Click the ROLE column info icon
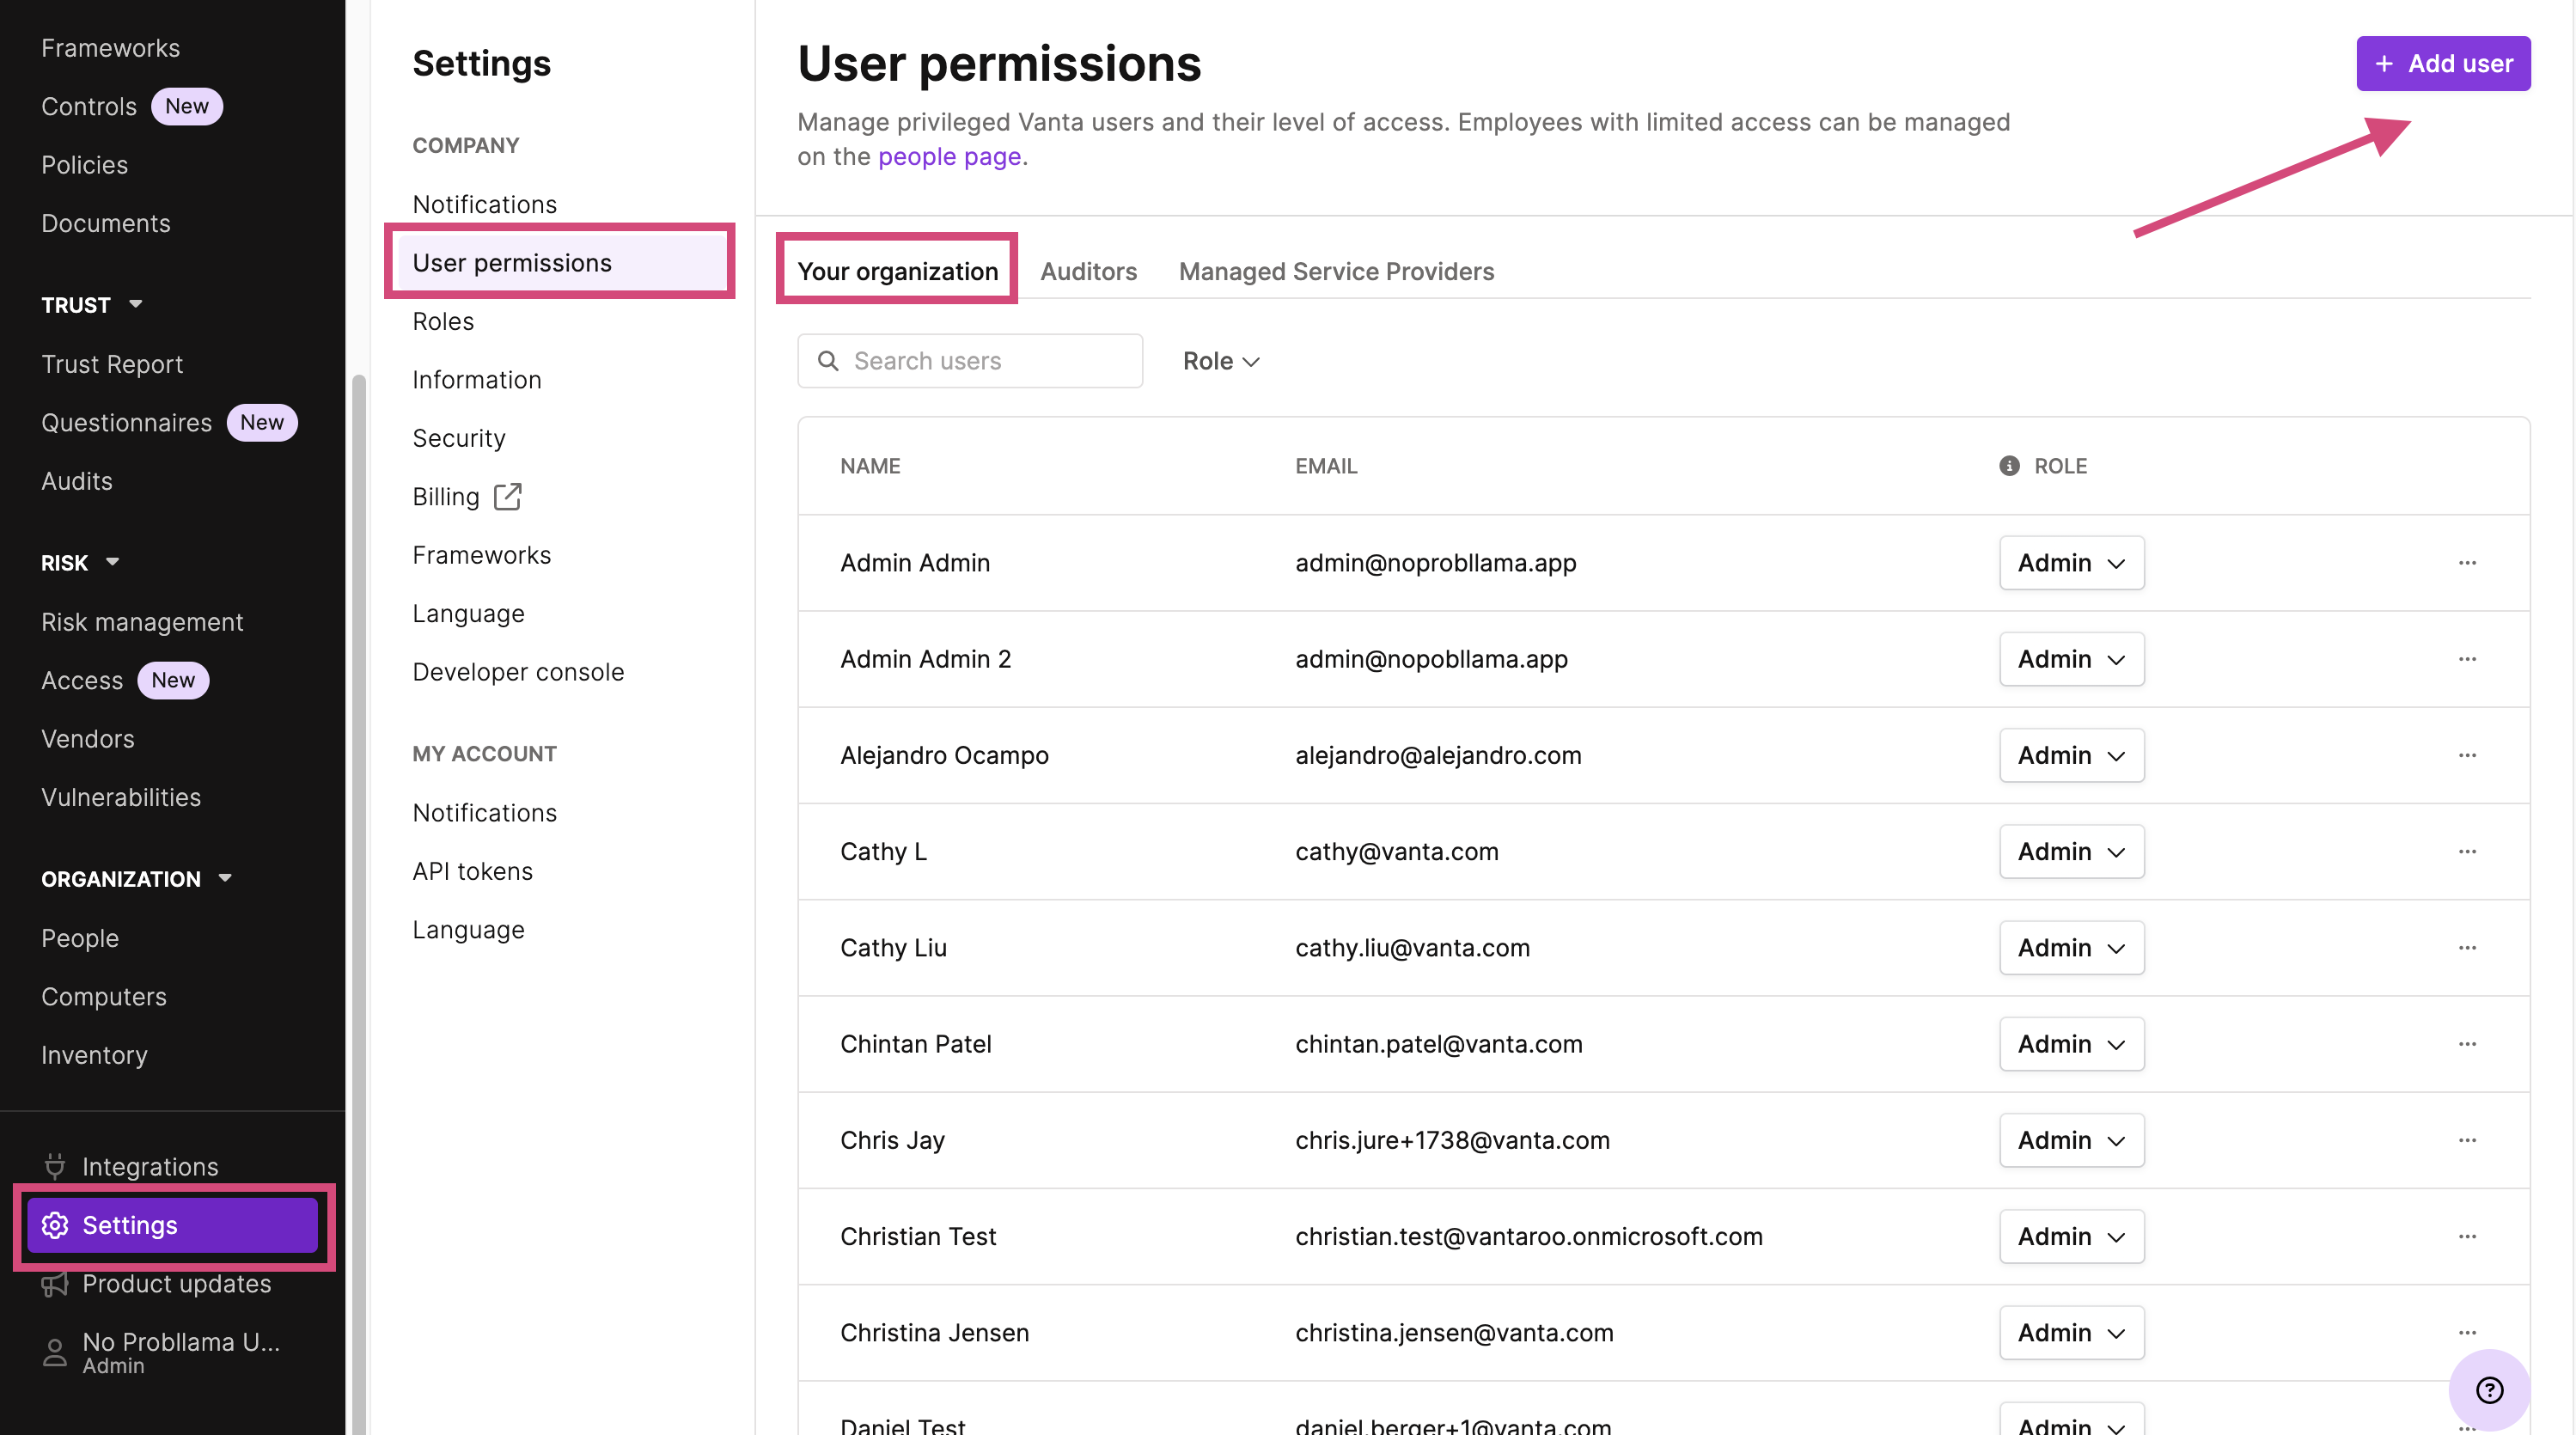The image size is (2576, 1435). 2009,466
